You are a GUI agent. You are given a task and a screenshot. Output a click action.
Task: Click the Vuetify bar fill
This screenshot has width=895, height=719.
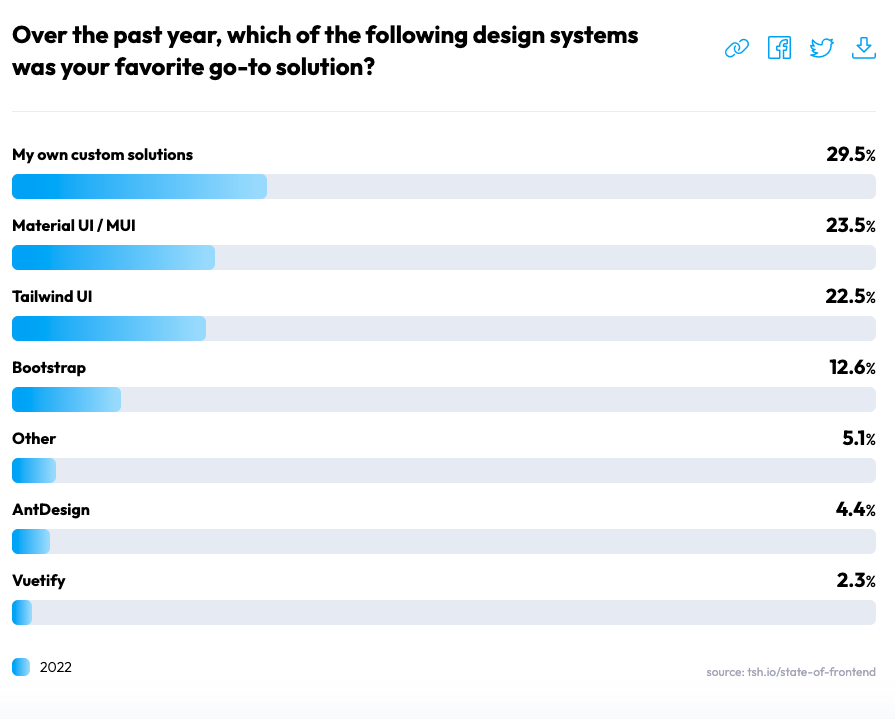coord(22,612)
